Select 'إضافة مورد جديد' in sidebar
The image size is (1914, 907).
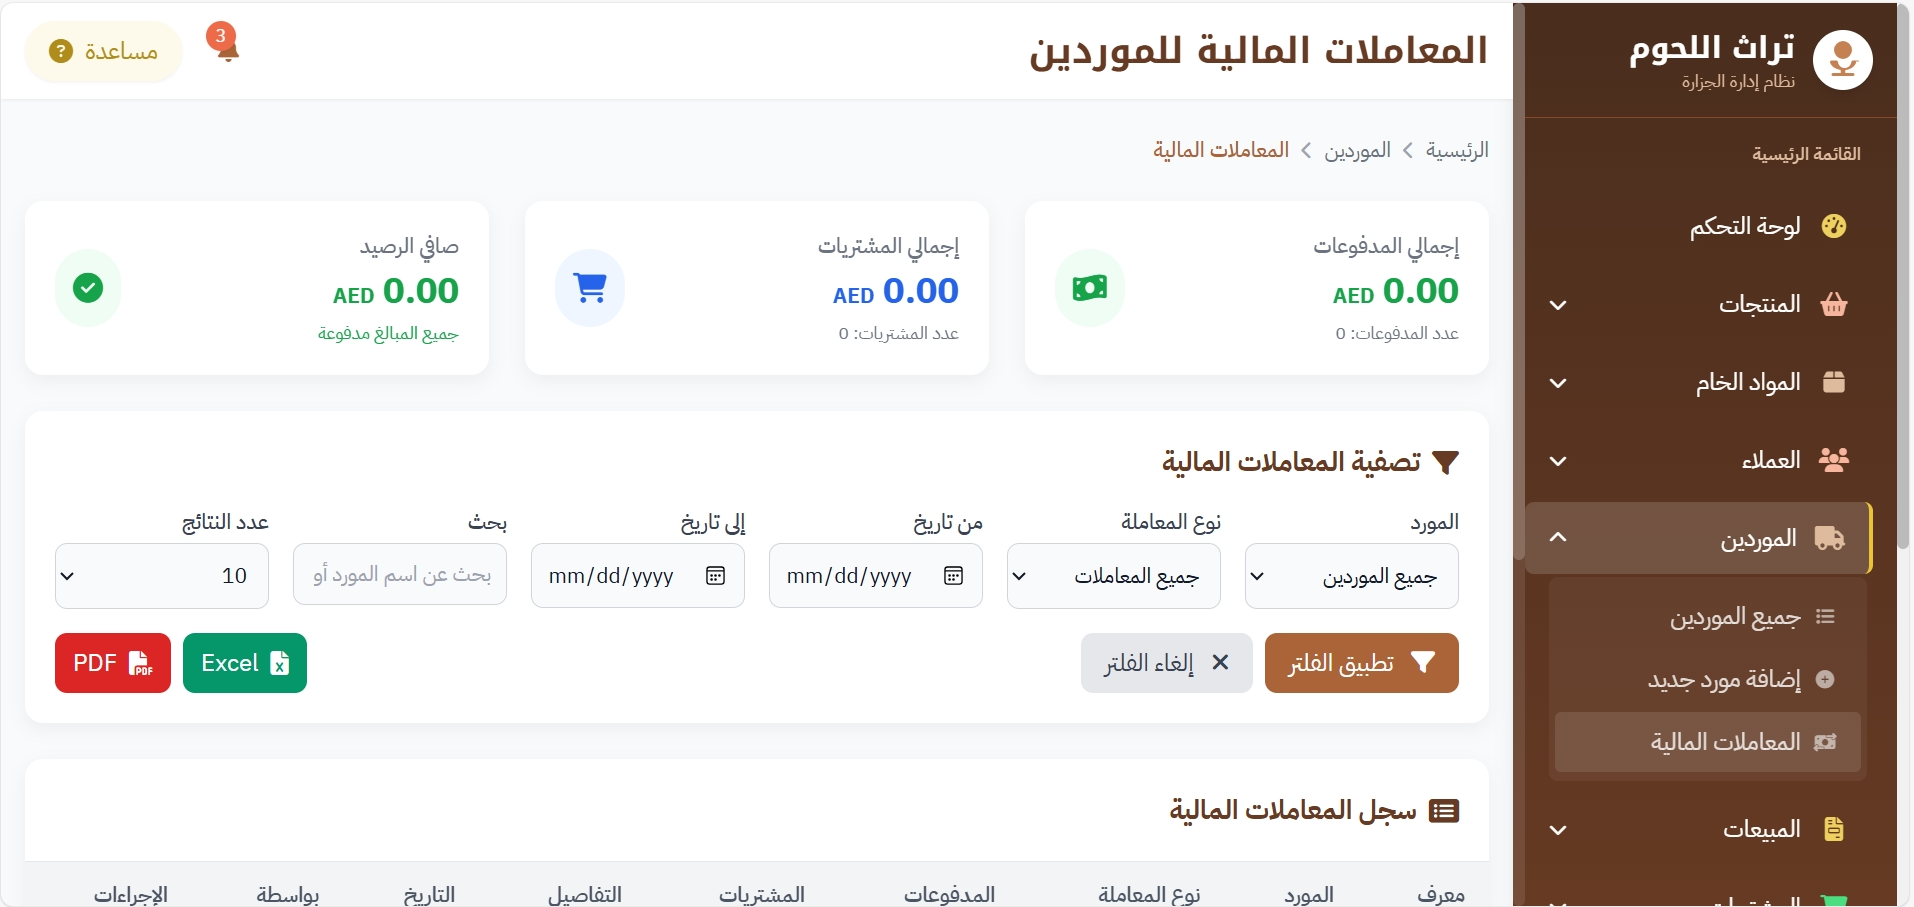pos(1724,680)
